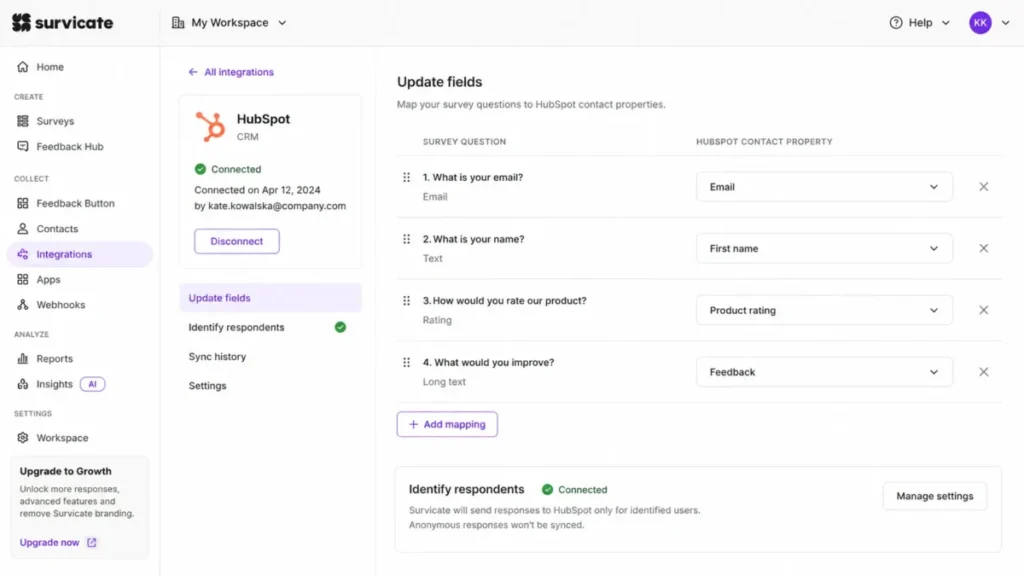Click the drag handle for product rating question
This screenshot has height=576, width=1024.
click(x=407, y=300)
